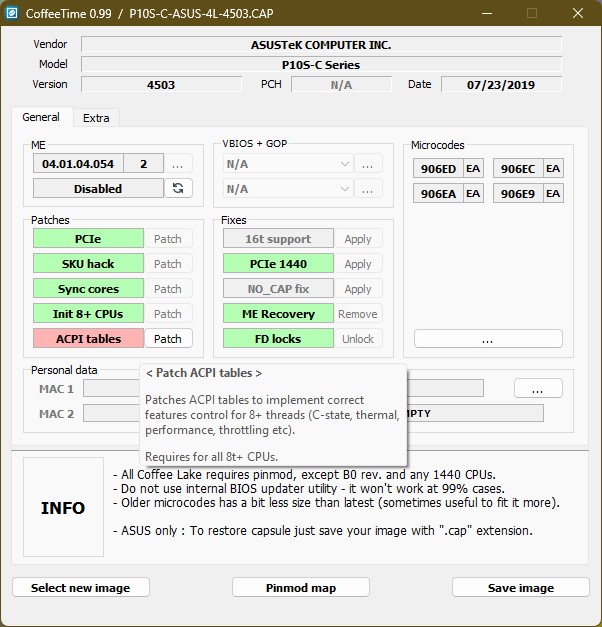Click the Vendor ASUSTeK COMPUTER INC. field

coord(322,44)
